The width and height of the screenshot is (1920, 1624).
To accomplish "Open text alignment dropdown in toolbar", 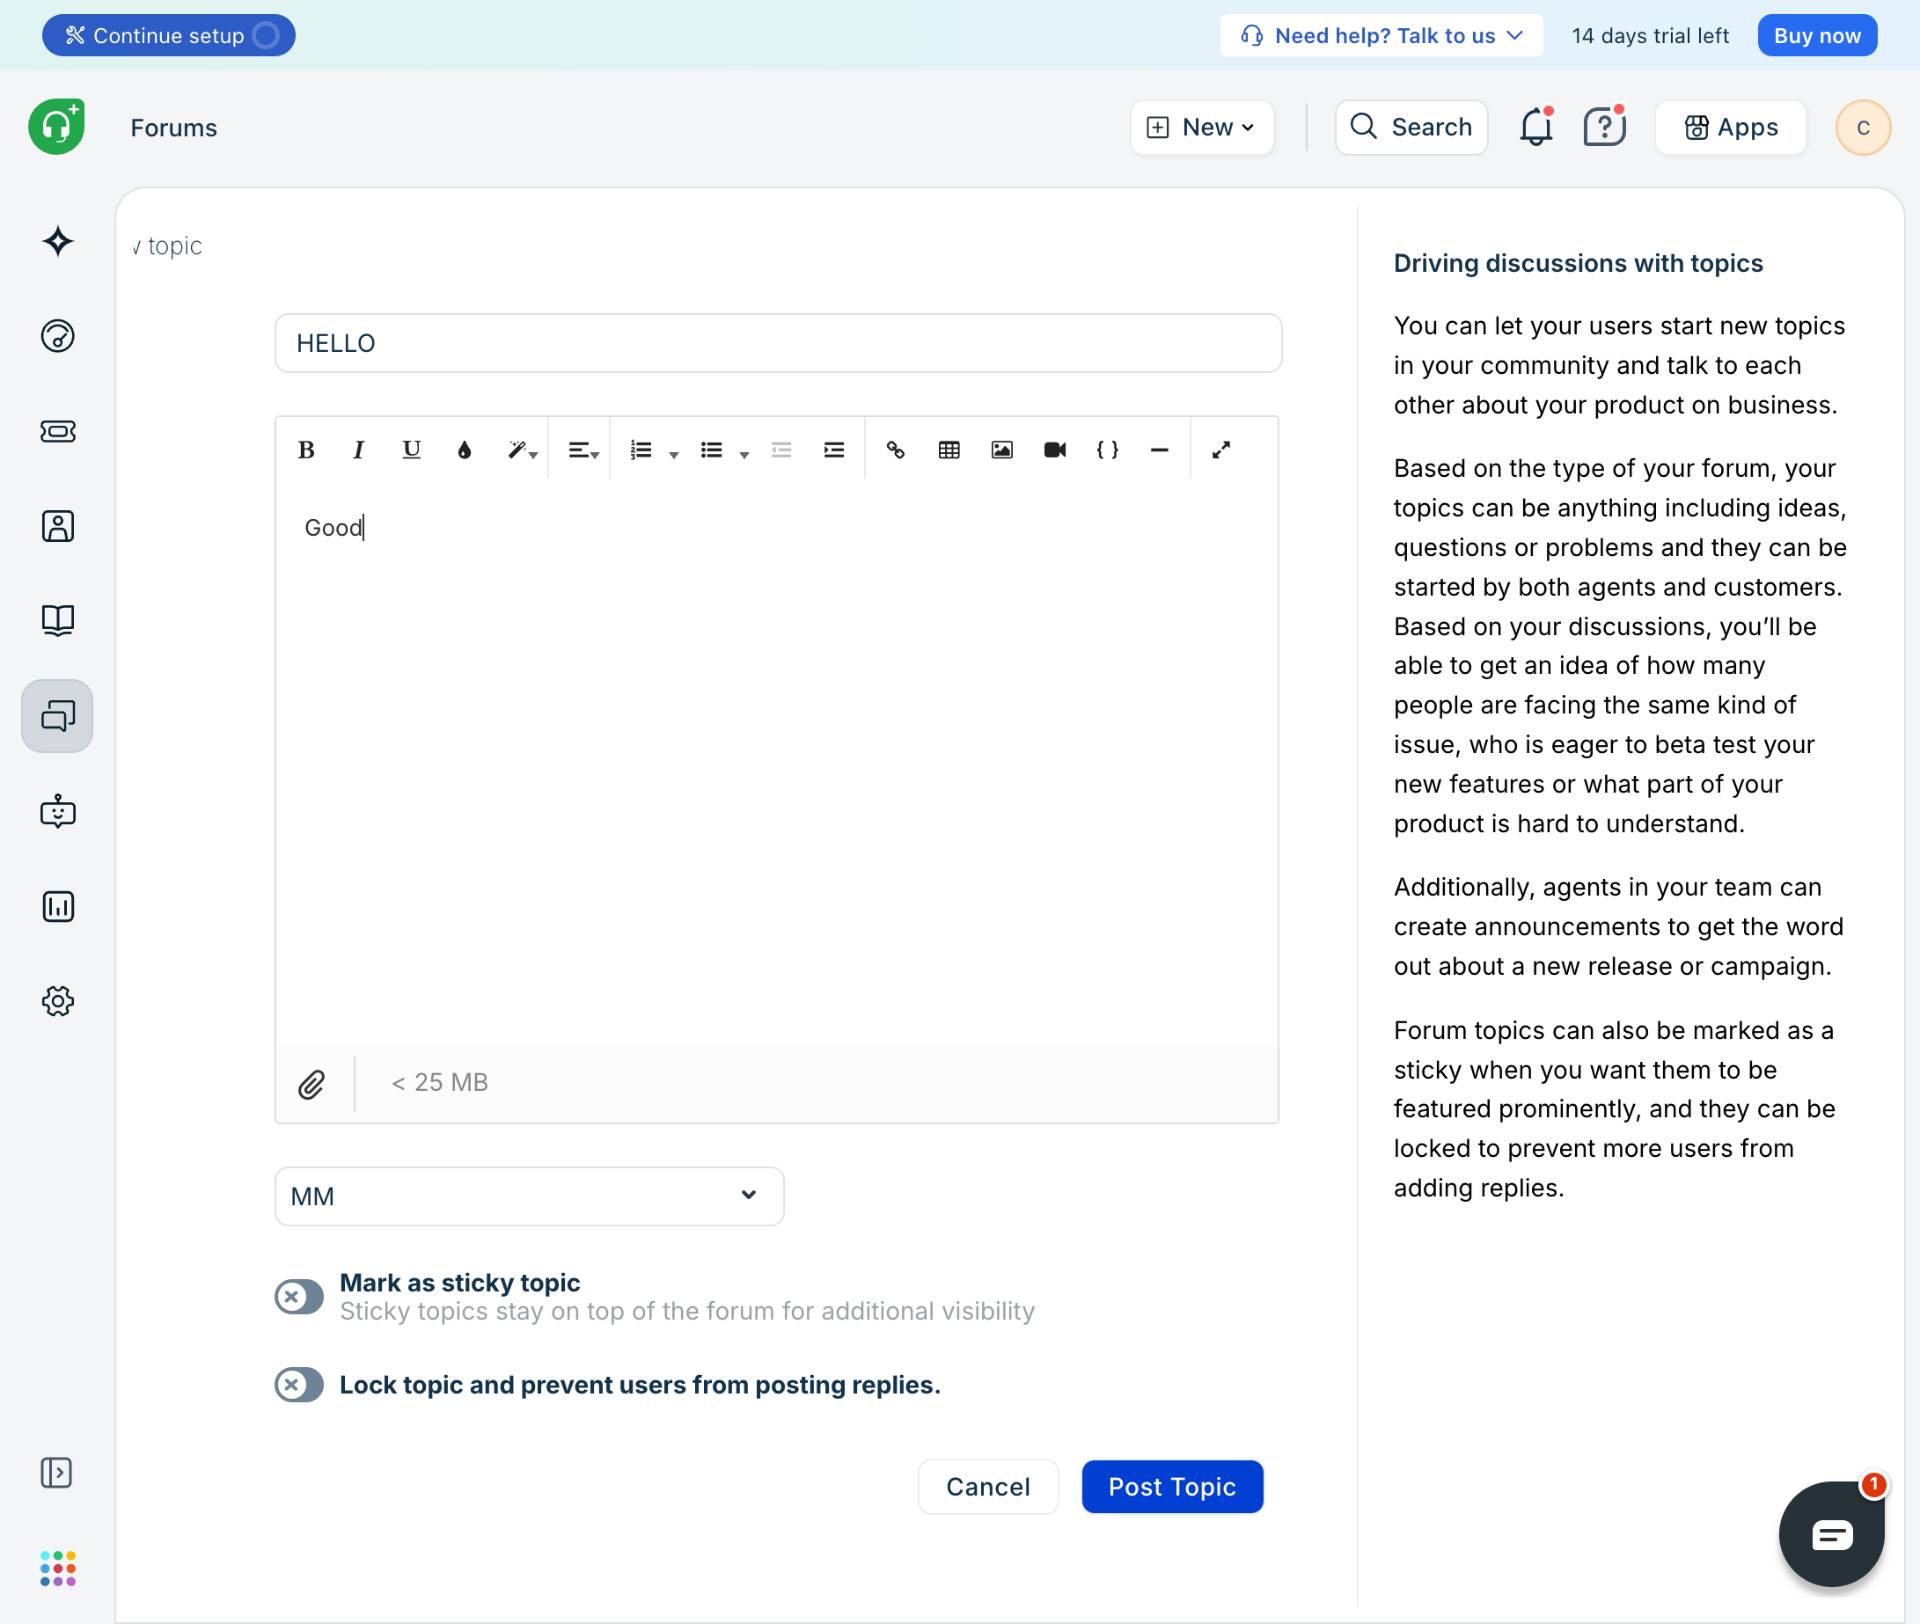I will [x=583, y=450].
